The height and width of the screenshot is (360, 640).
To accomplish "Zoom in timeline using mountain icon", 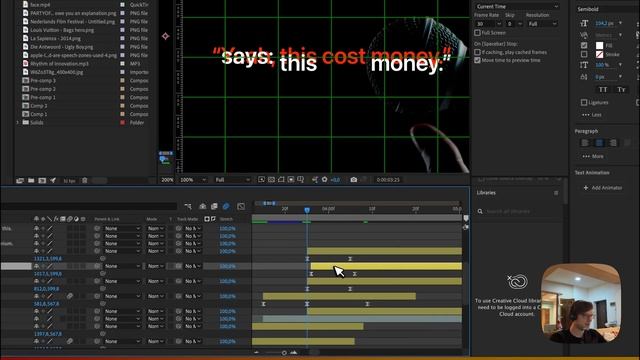I will pyautogui.click(x=294, y=353).
